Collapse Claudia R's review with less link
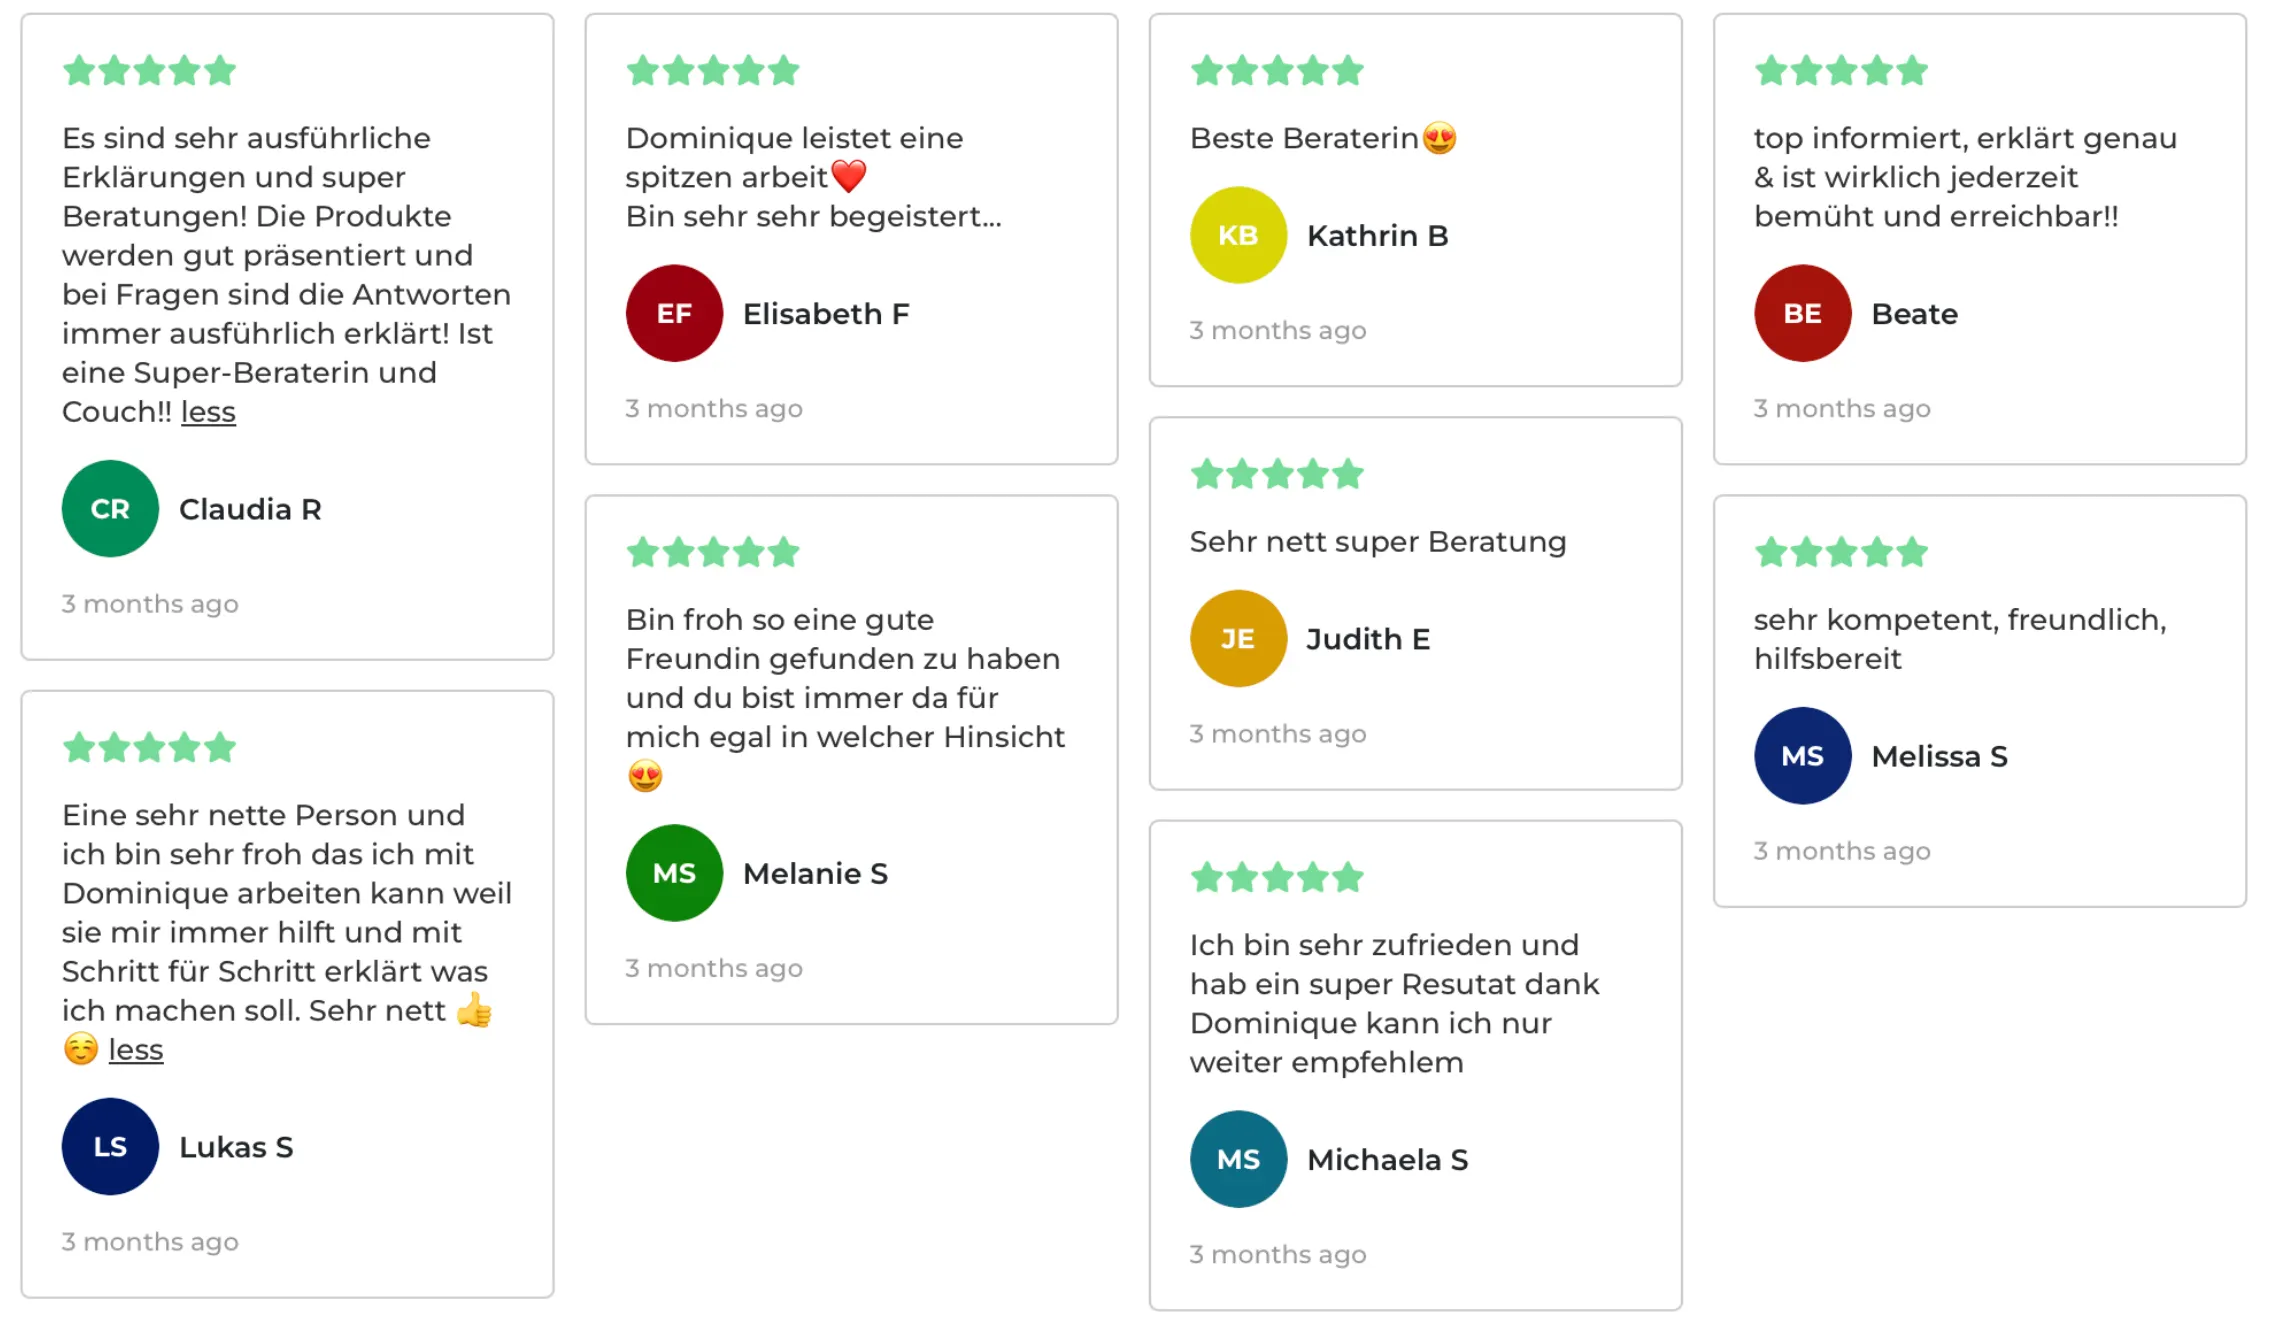Viewport: 2270px width, 1332px height. coord(208,412)
